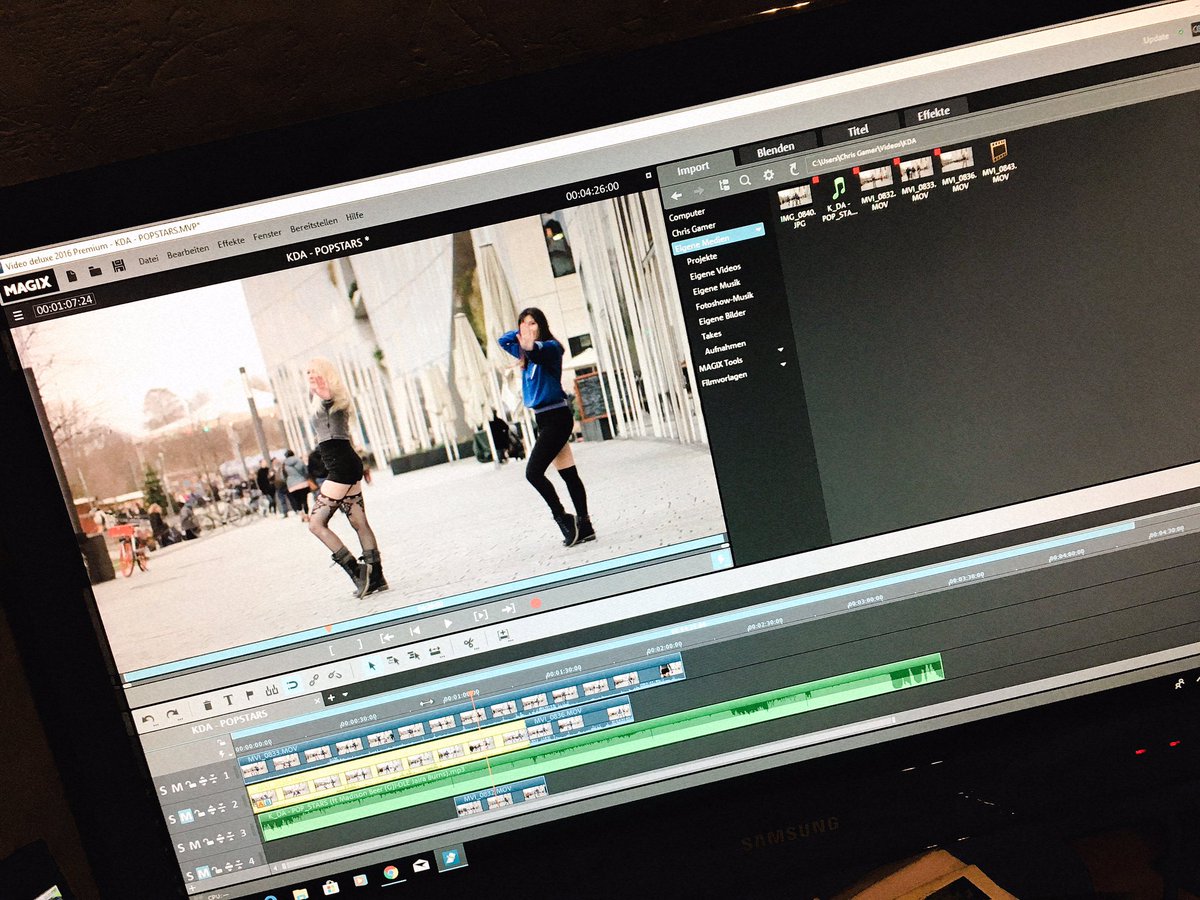Screen dimensions: 1200x900
Task: Set a chapter marker flag
Action: (250, 695)
